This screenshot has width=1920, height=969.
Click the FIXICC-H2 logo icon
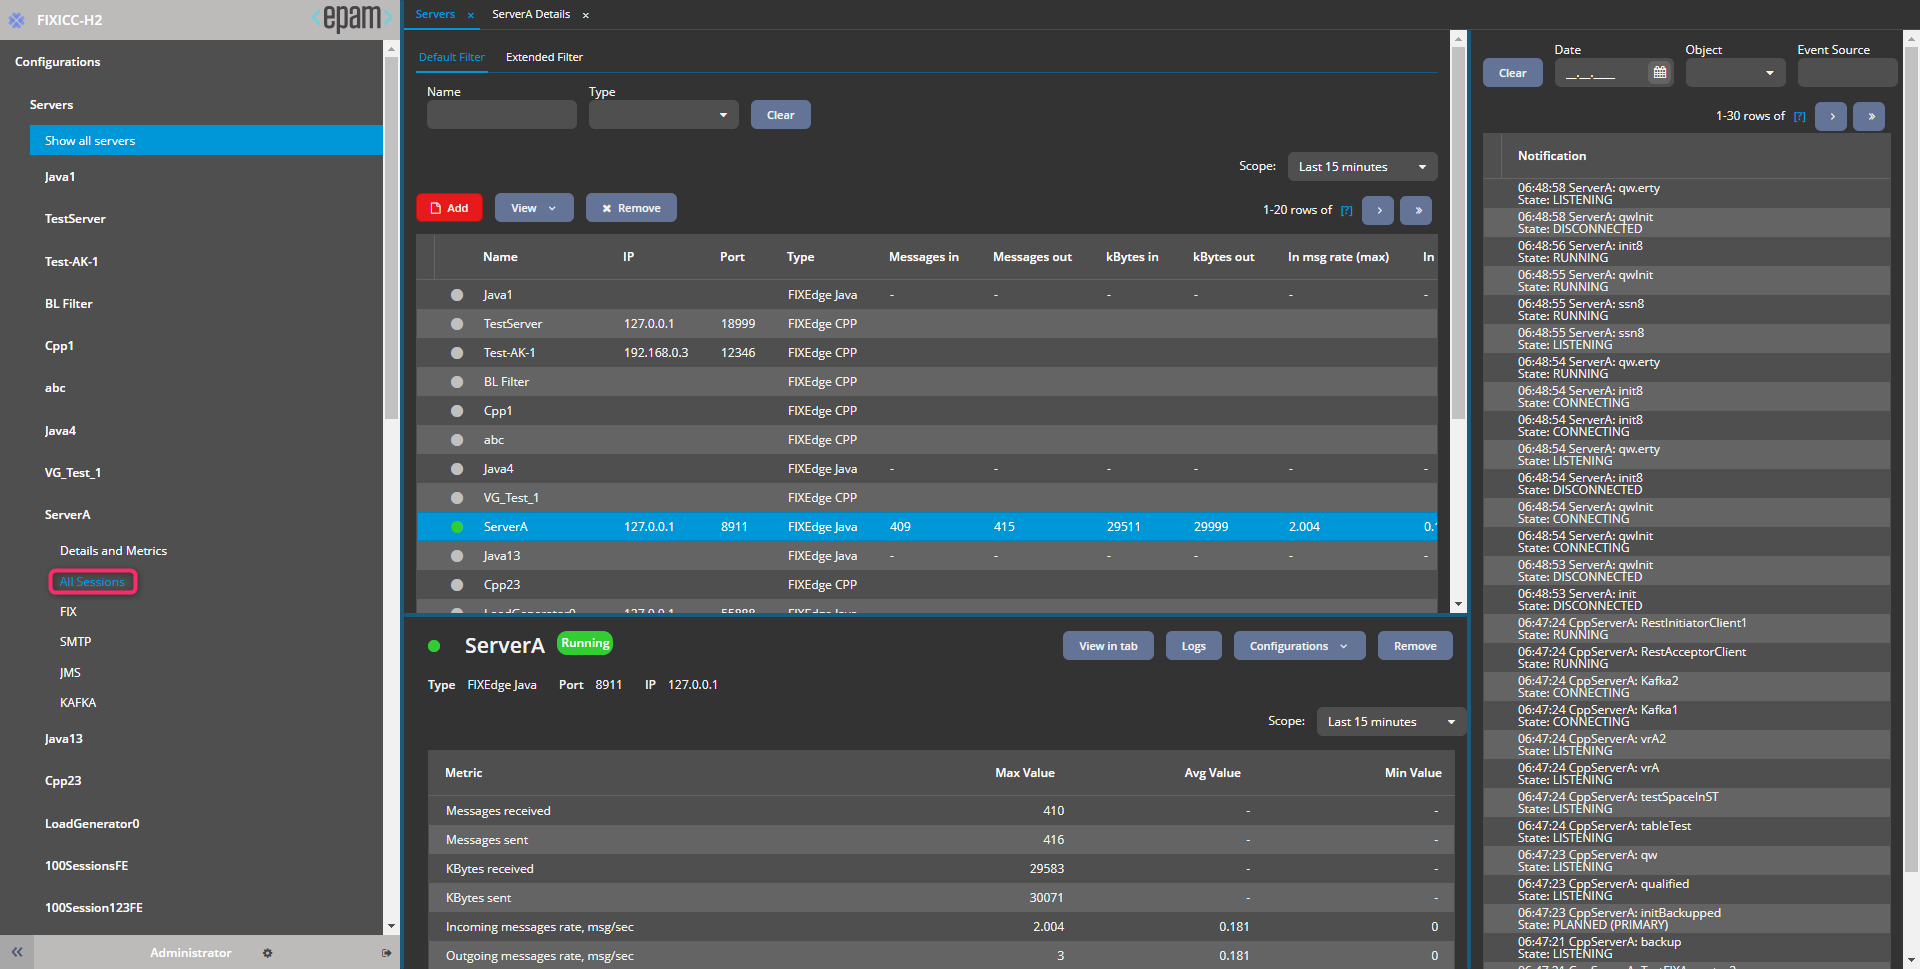click(x=16, y=20)
